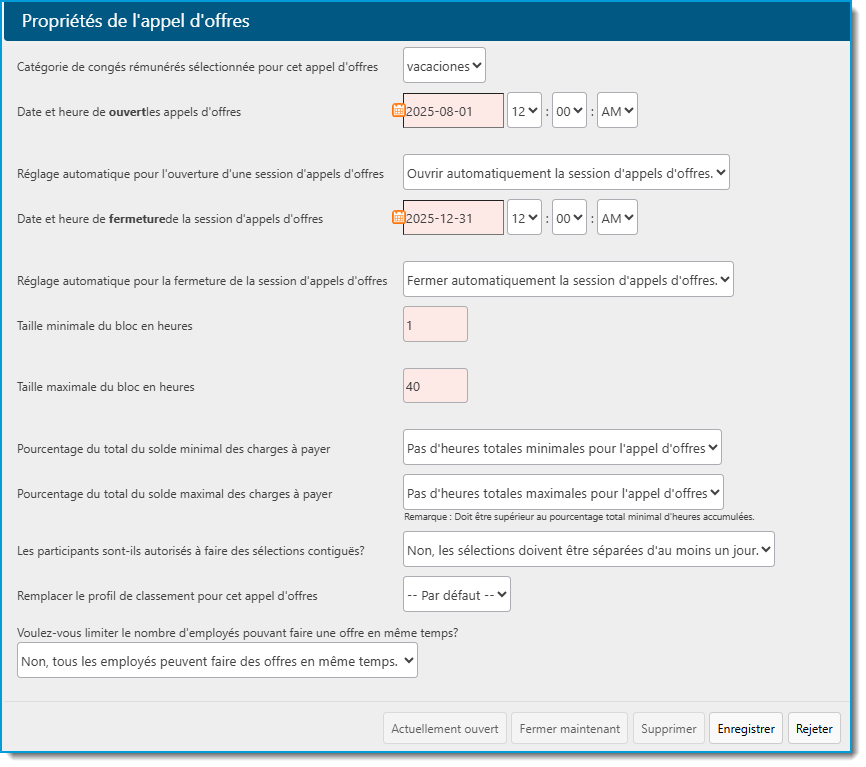Click label 'Voulez-vous limiter le nombre d'employés'
The height and width of the screenshot is (767, 866).
tap(237, 633)
